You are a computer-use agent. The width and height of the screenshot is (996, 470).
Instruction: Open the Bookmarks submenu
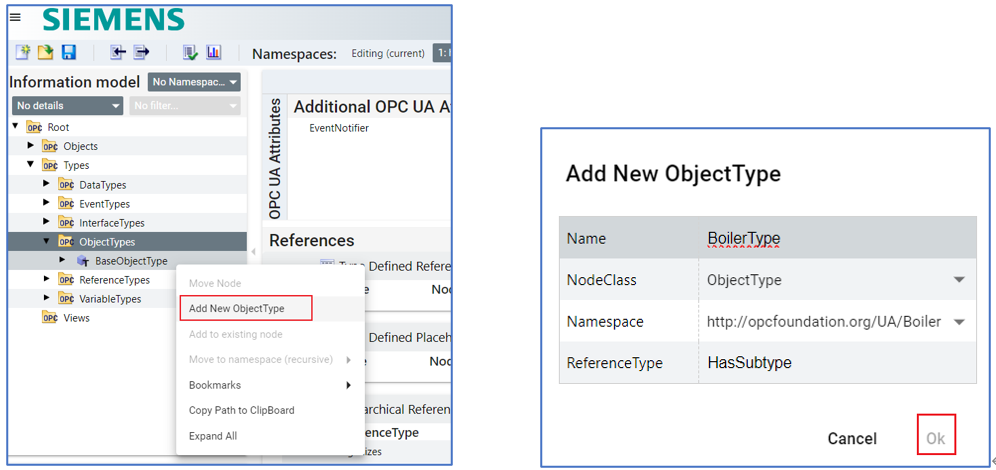click(x=270, y=385)
